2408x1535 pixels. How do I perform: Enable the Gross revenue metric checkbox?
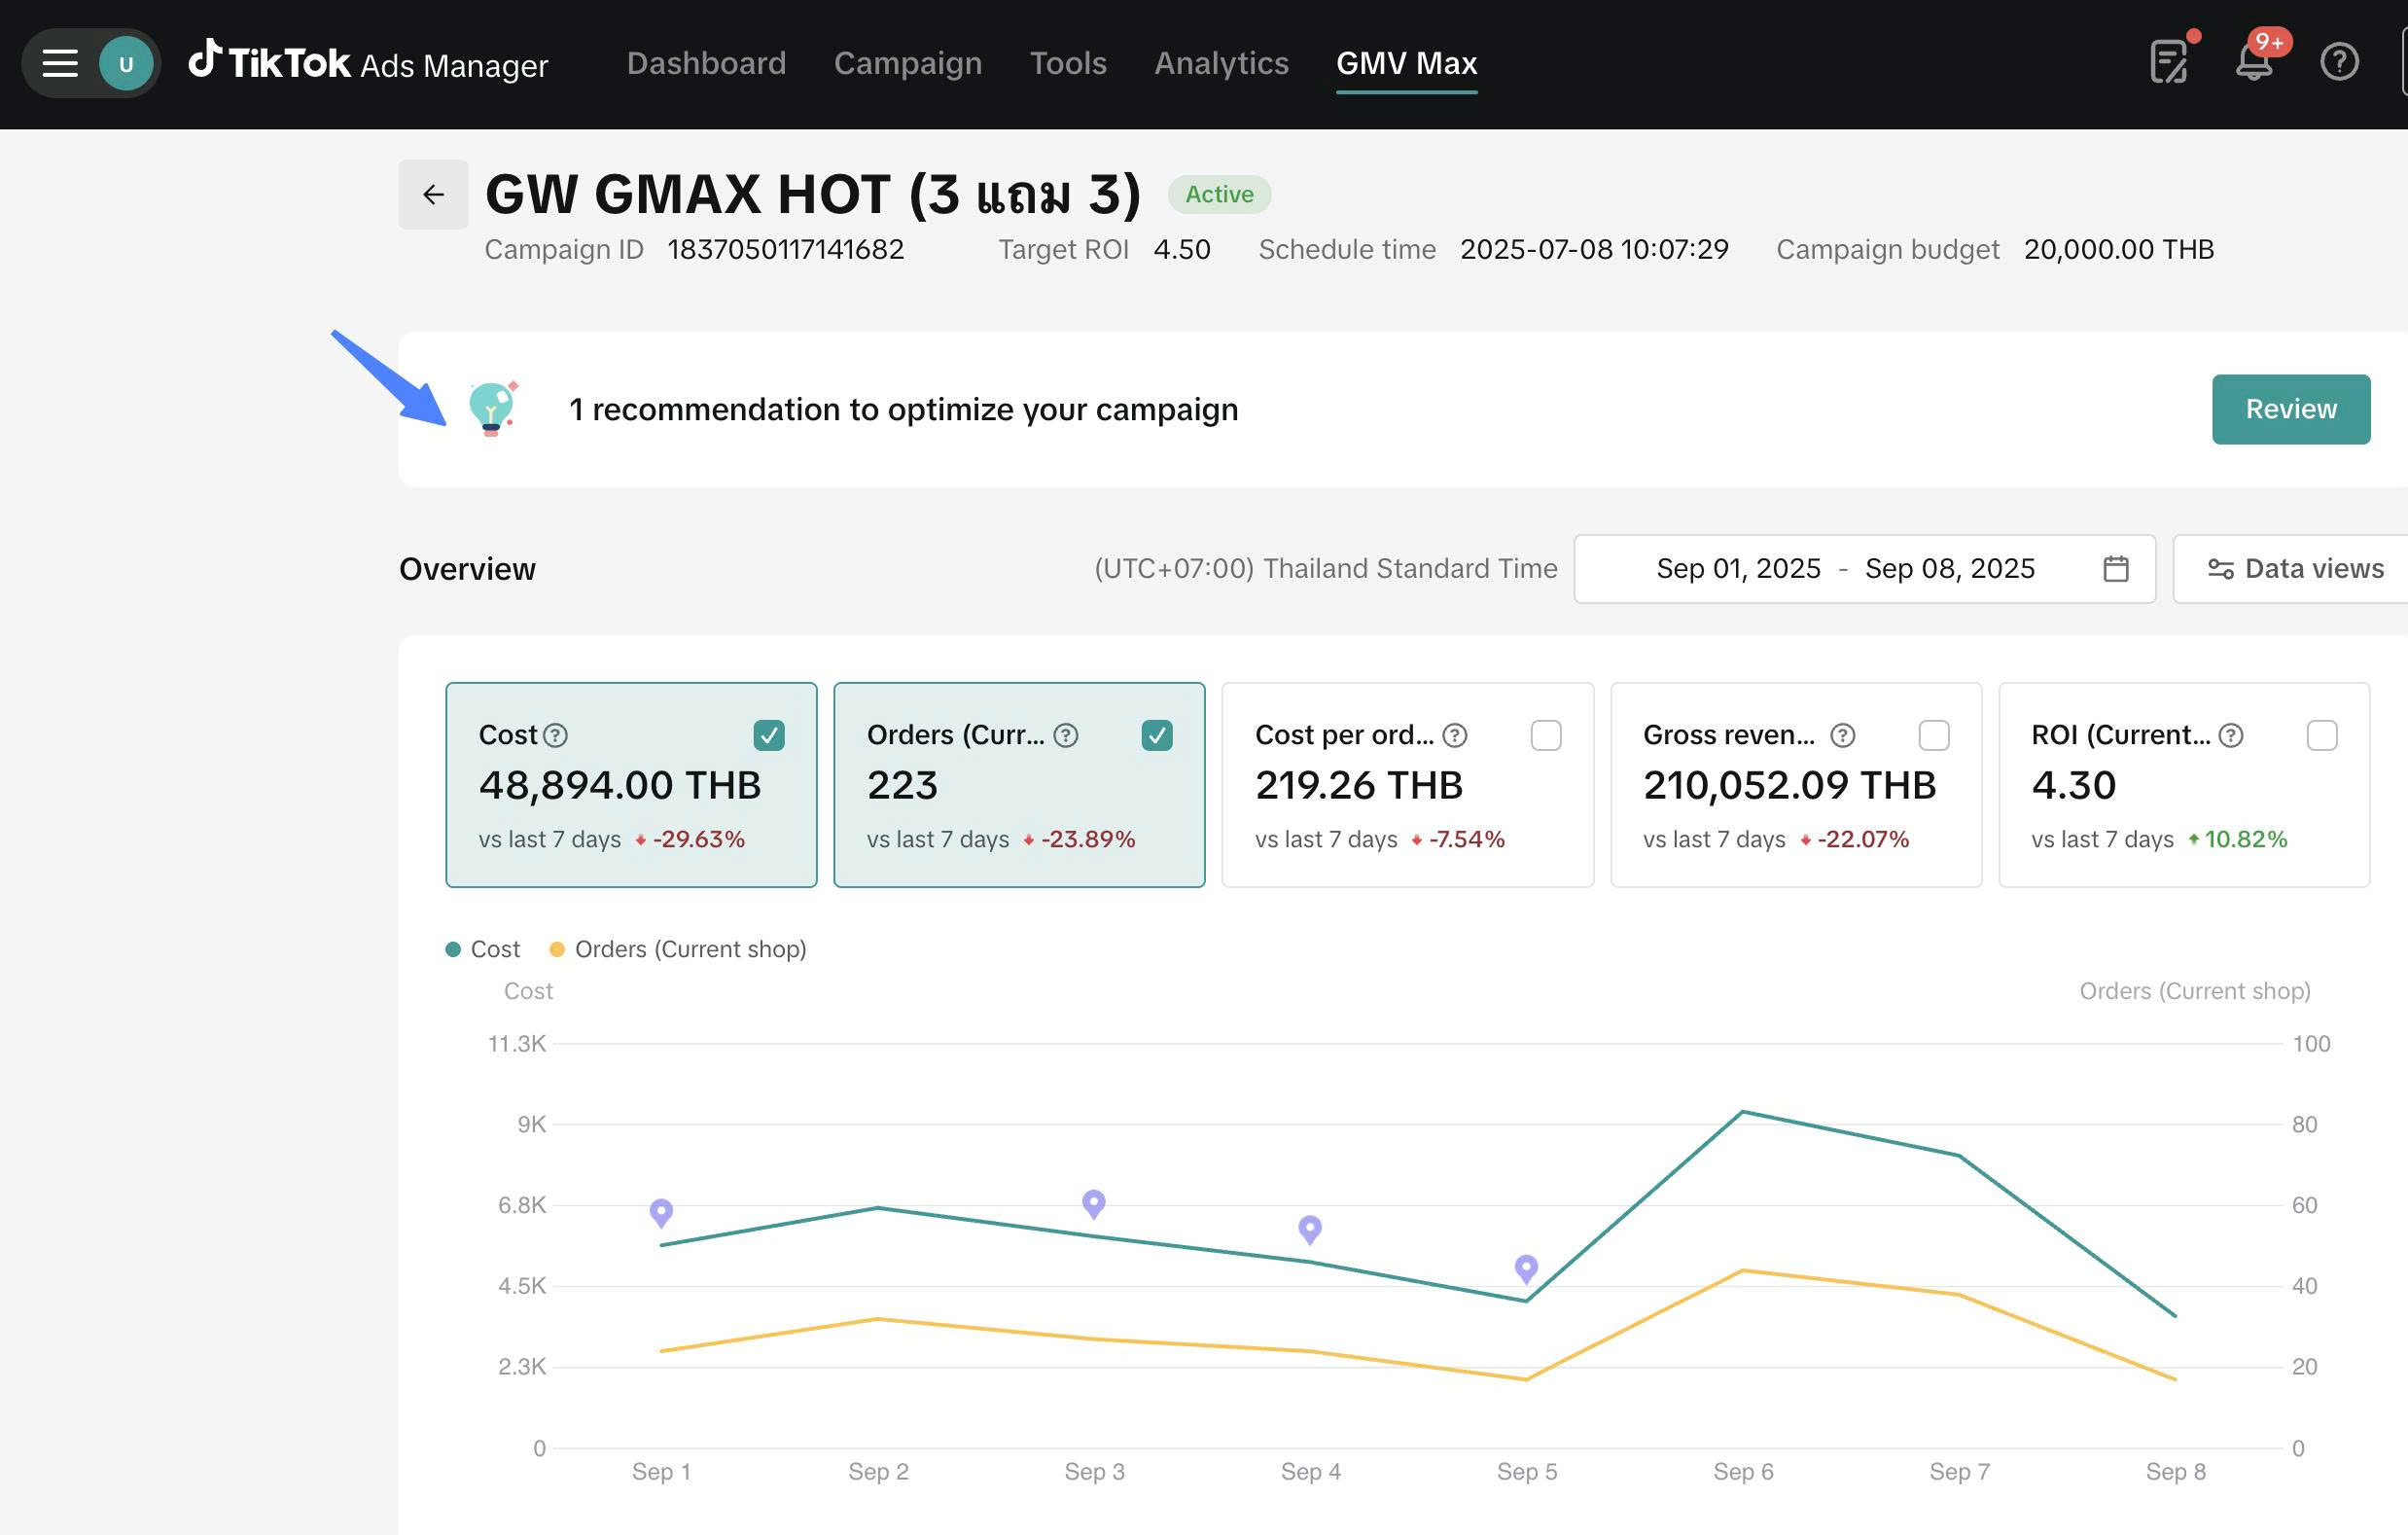pos(1933,735)
